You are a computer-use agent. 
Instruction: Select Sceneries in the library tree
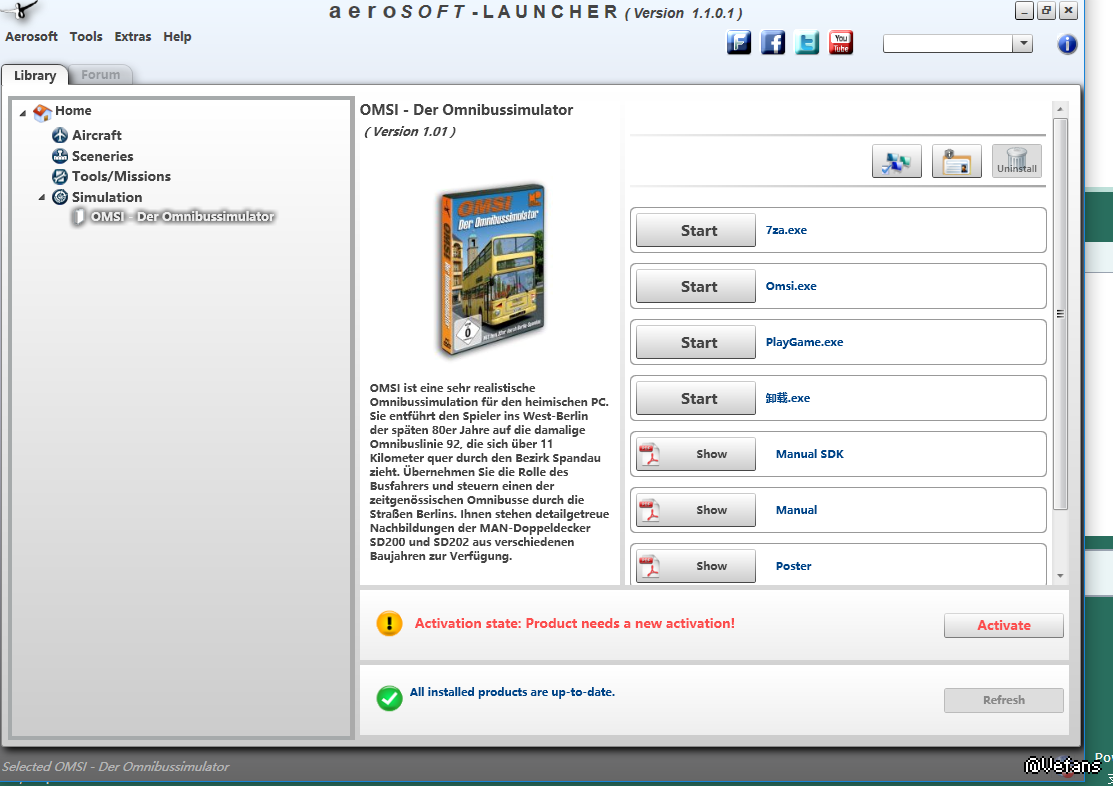coord(102,155)
